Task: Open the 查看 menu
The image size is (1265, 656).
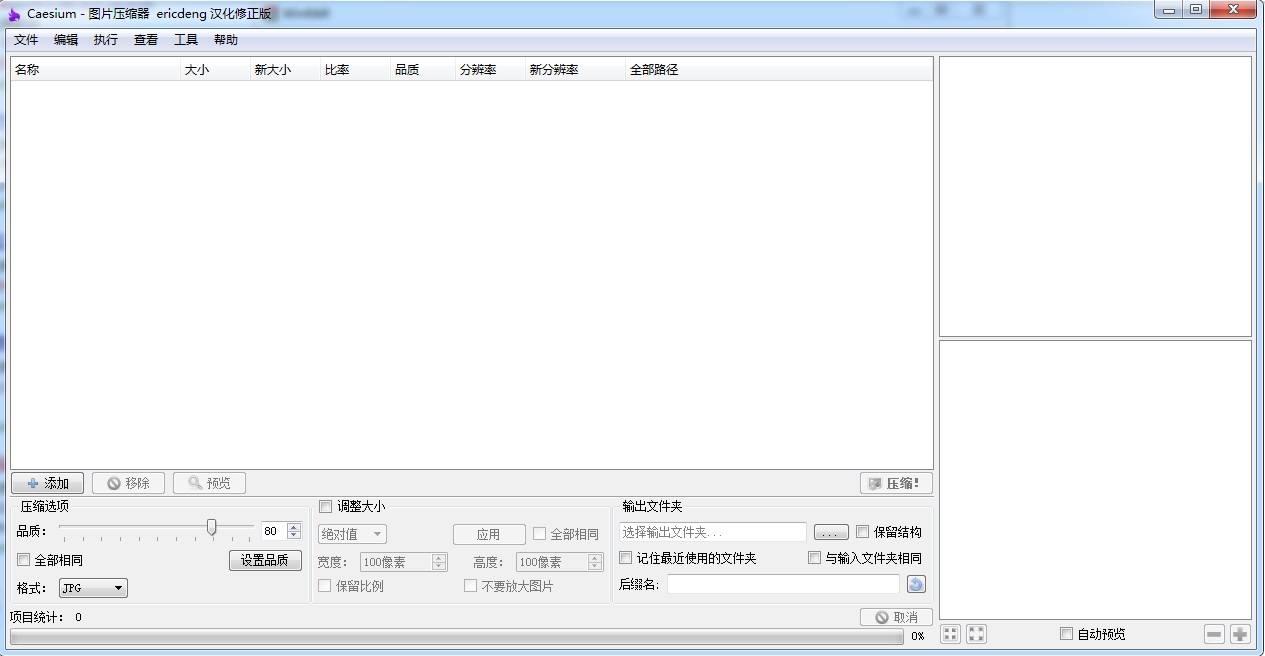Action: tap(146, 40)
